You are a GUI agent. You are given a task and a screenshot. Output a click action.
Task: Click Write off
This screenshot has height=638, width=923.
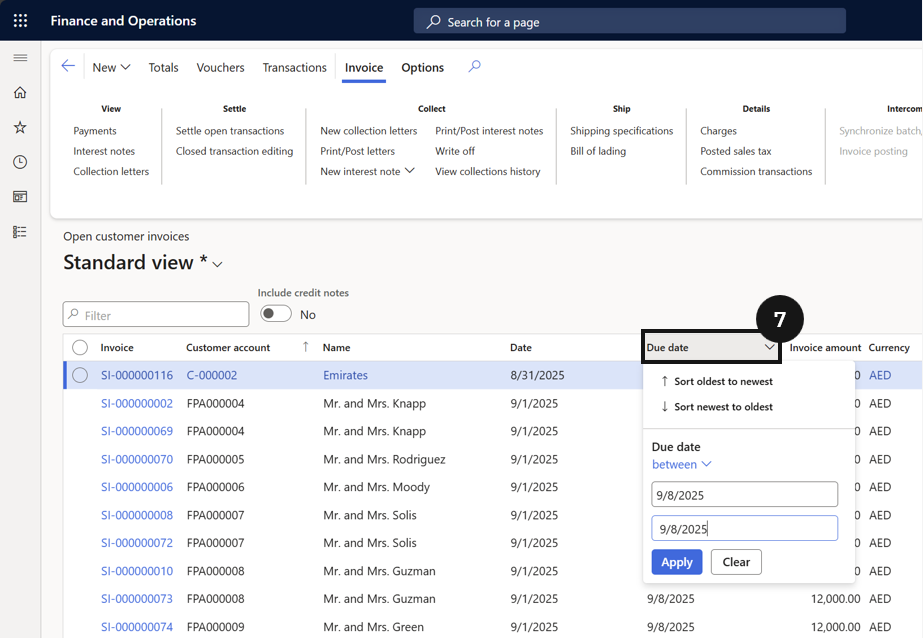point(455,151)
